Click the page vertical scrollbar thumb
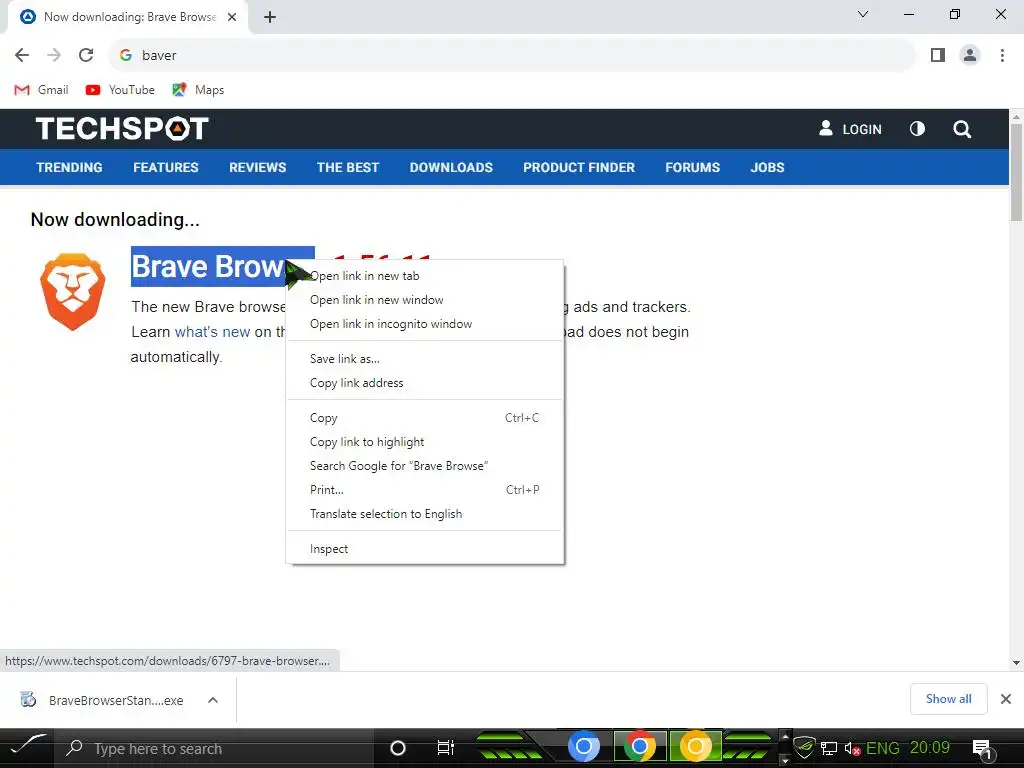The width and height of the screenshot is (1024, 768). coord(1016,172)
